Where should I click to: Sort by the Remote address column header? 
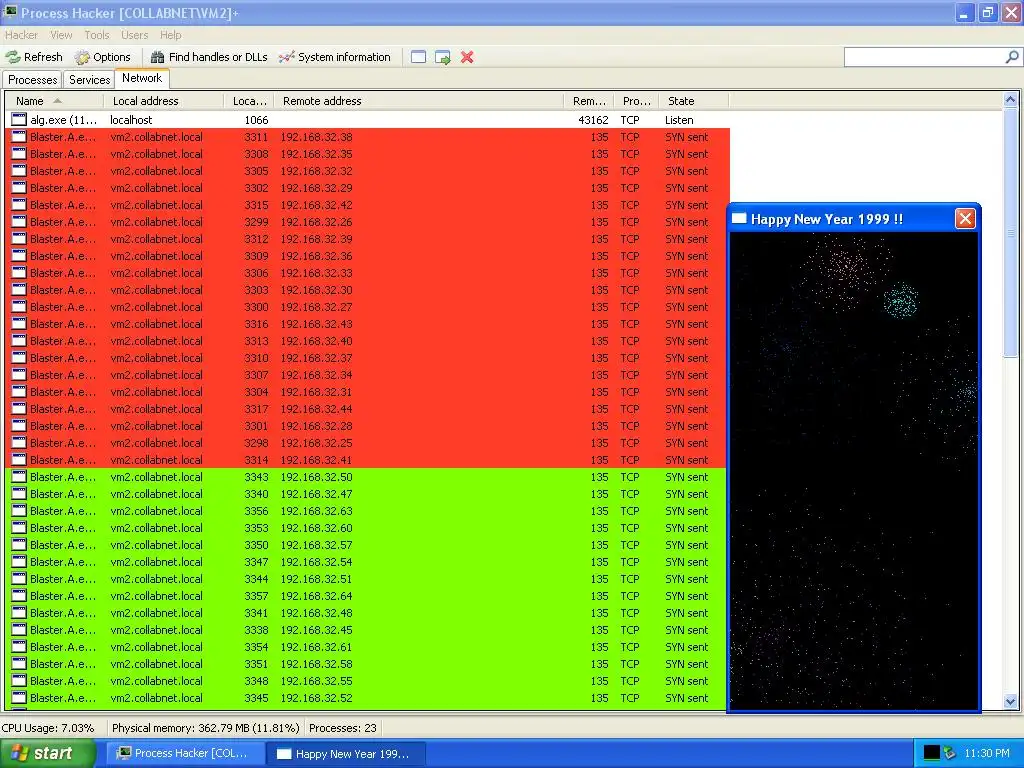[419, 101]
